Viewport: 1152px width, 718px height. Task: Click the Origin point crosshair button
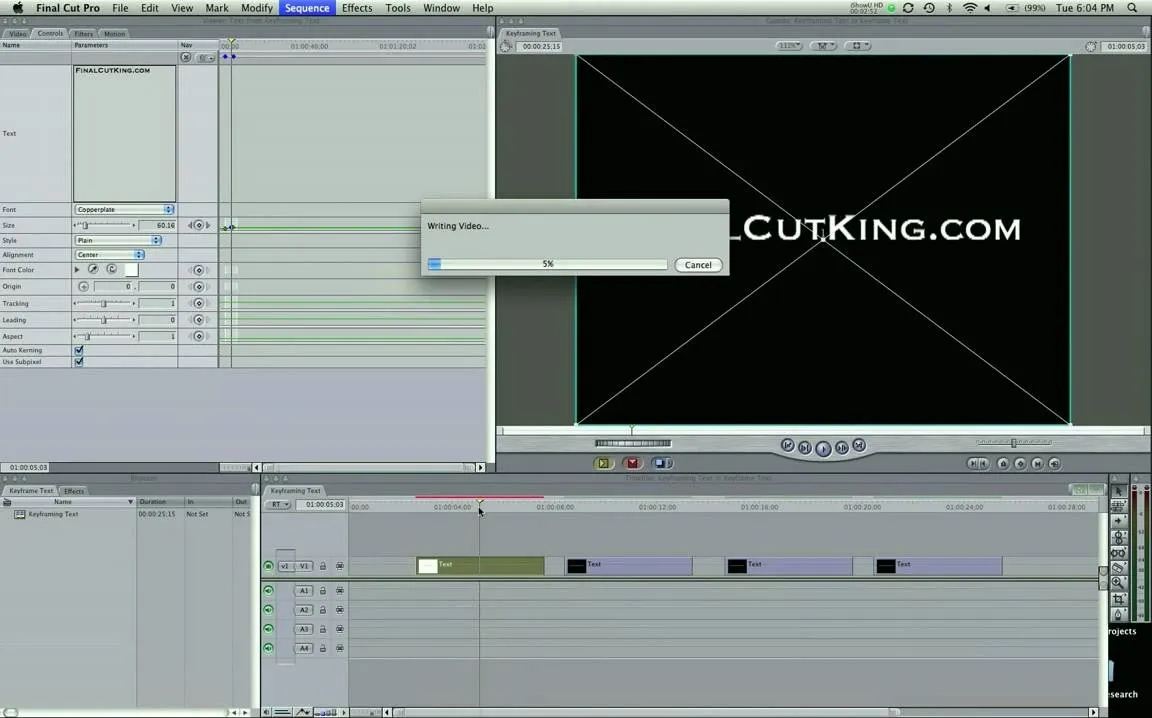83,287
